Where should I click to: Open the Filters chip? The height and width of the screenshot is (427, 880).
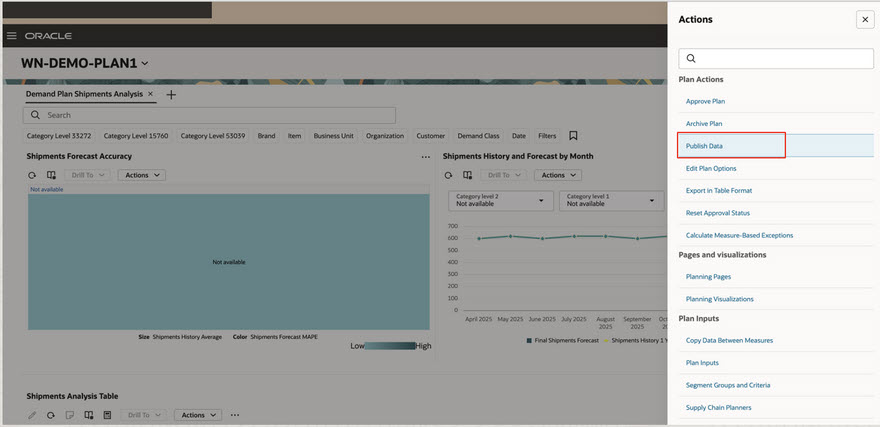tap(547, 136)
